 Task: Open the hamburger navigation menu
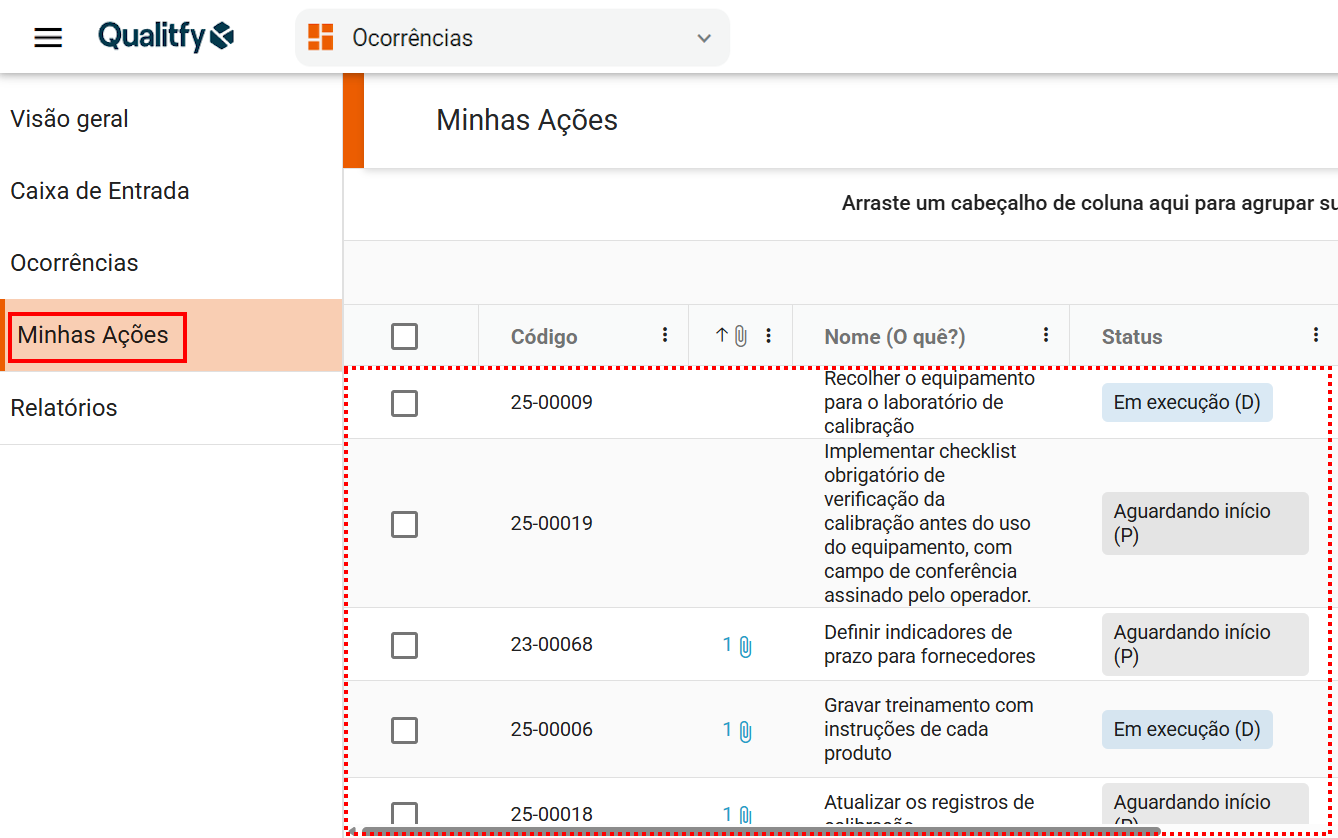(48, 38)
